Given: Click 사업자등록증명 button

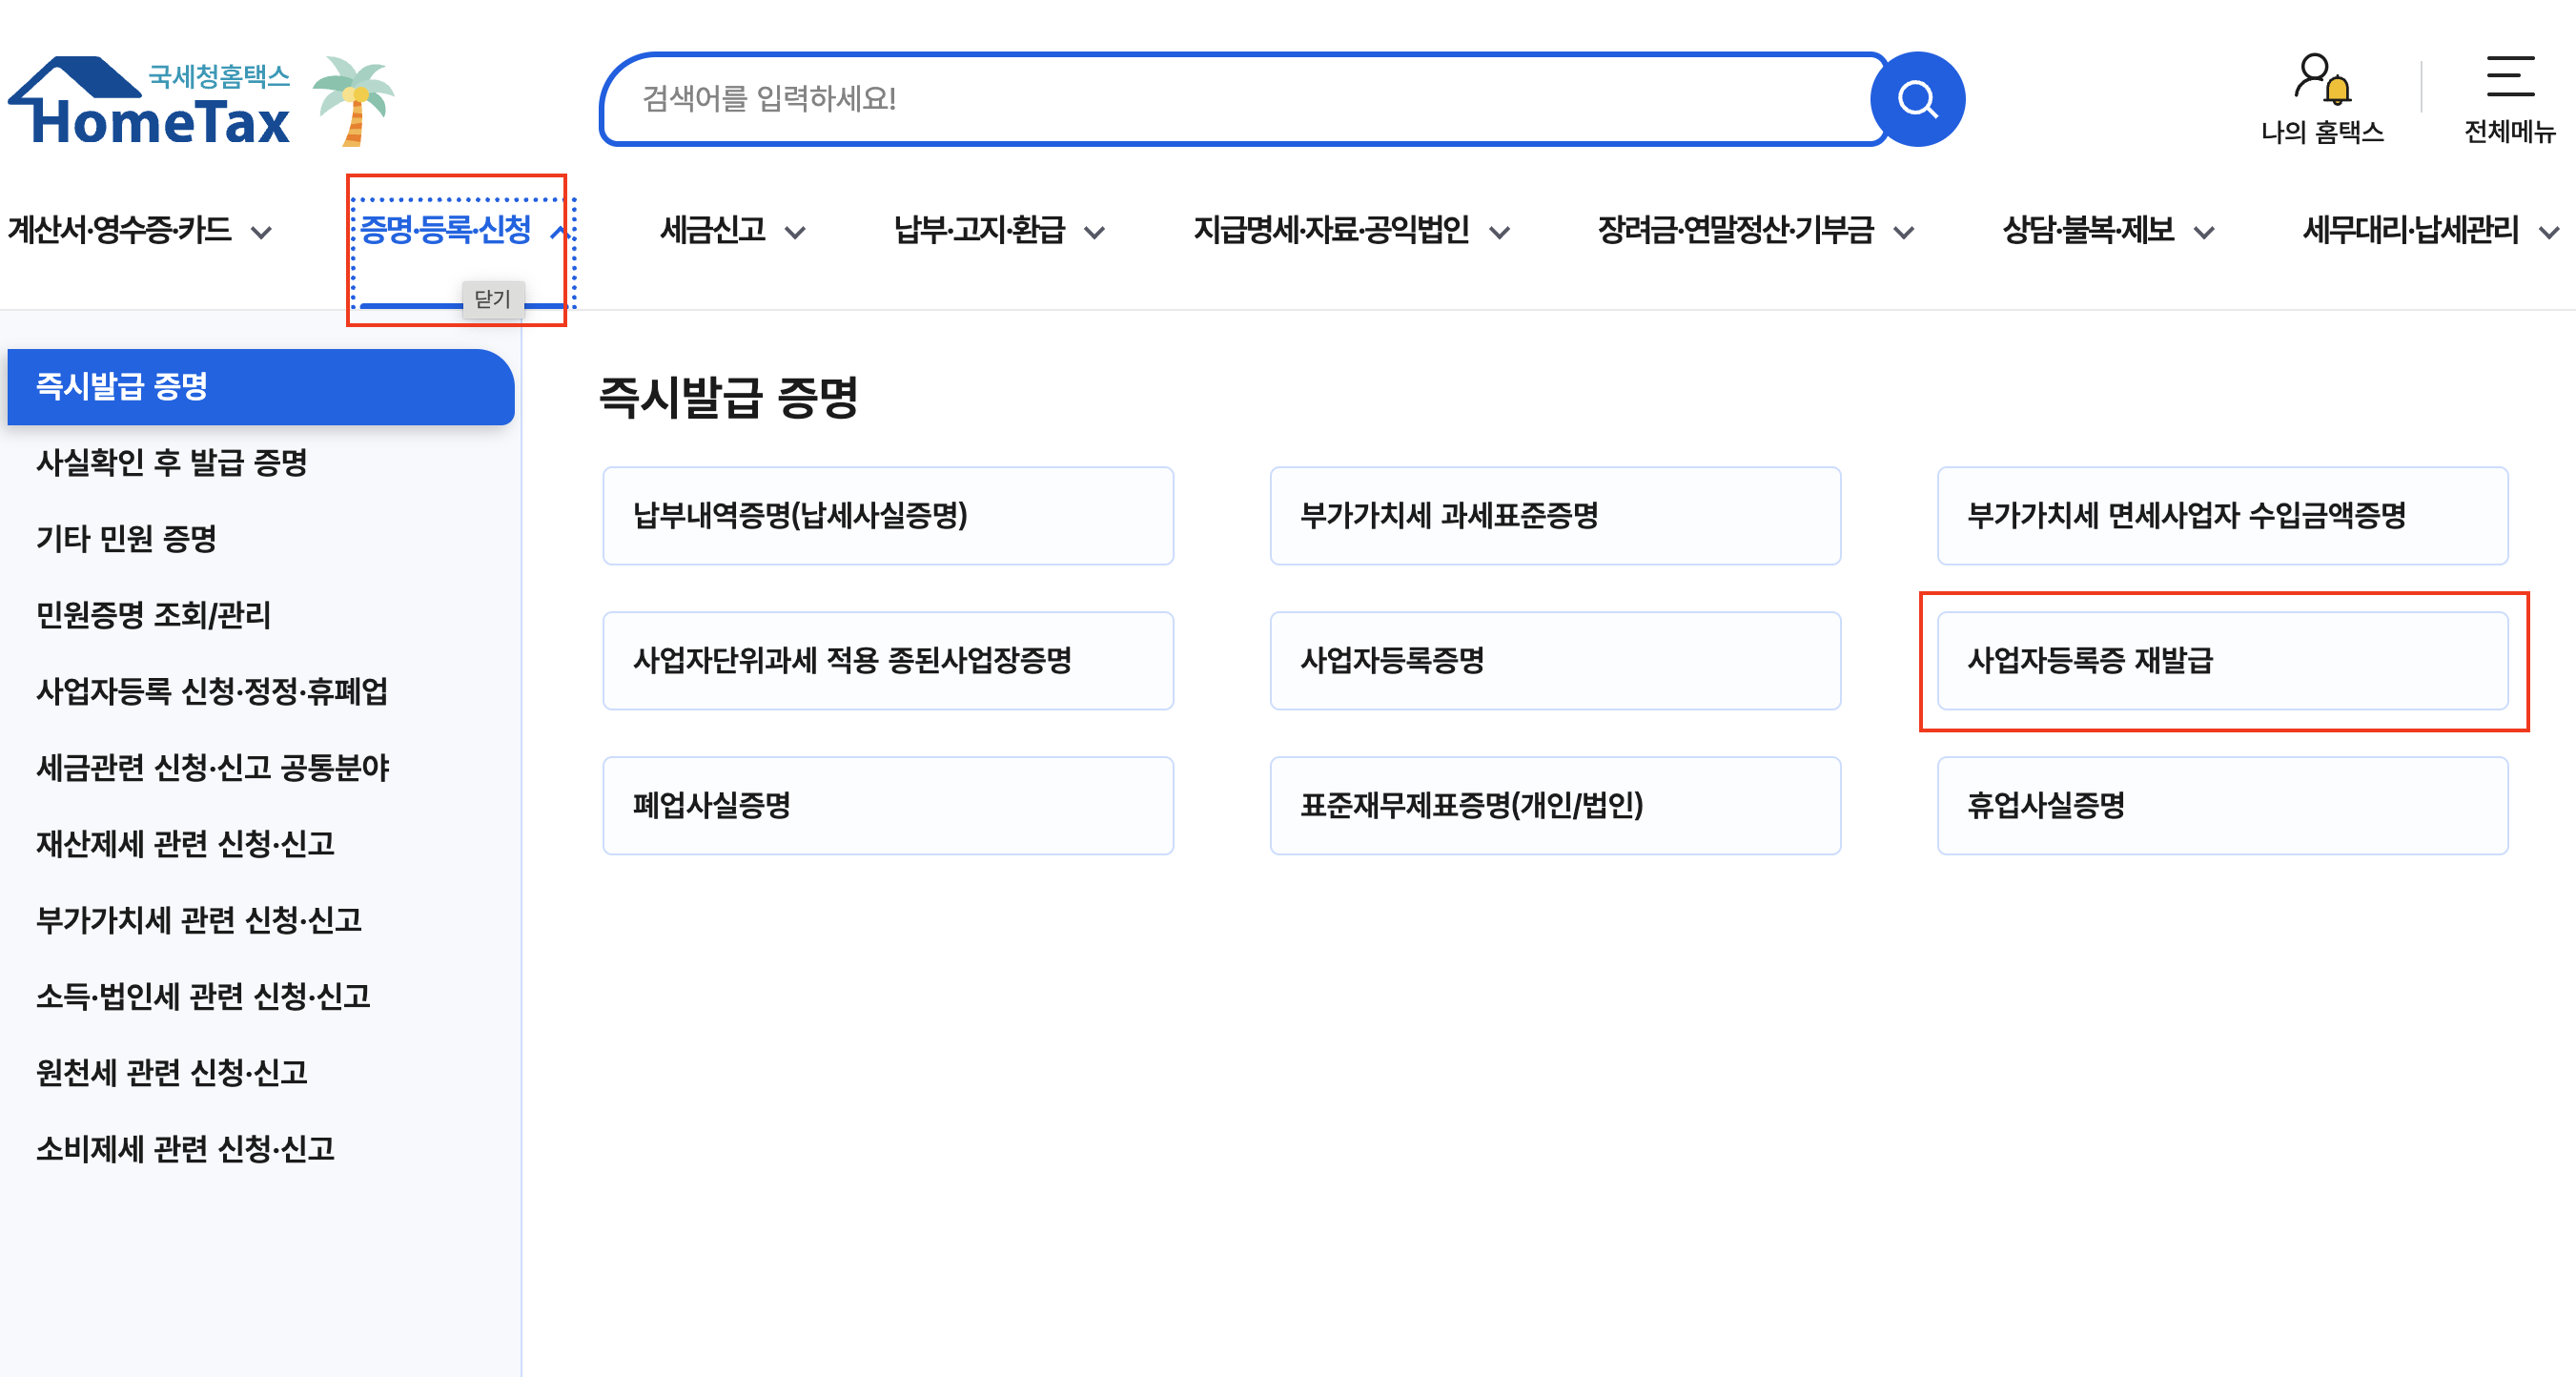Looking at the screenshot, I should pos(1554,661).
